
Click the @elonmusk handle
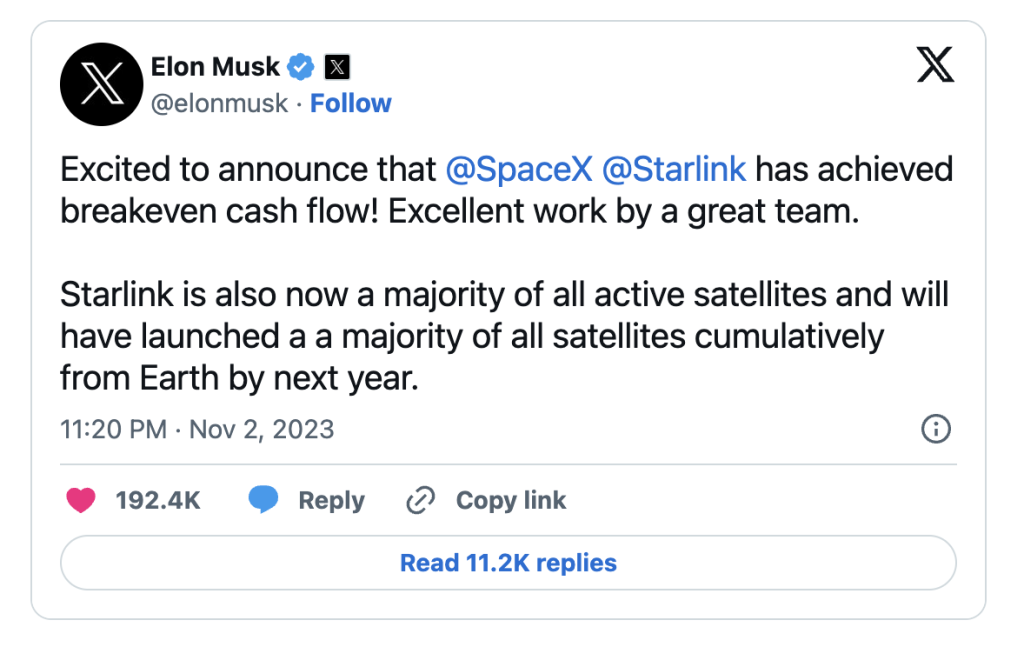point(219,103)
